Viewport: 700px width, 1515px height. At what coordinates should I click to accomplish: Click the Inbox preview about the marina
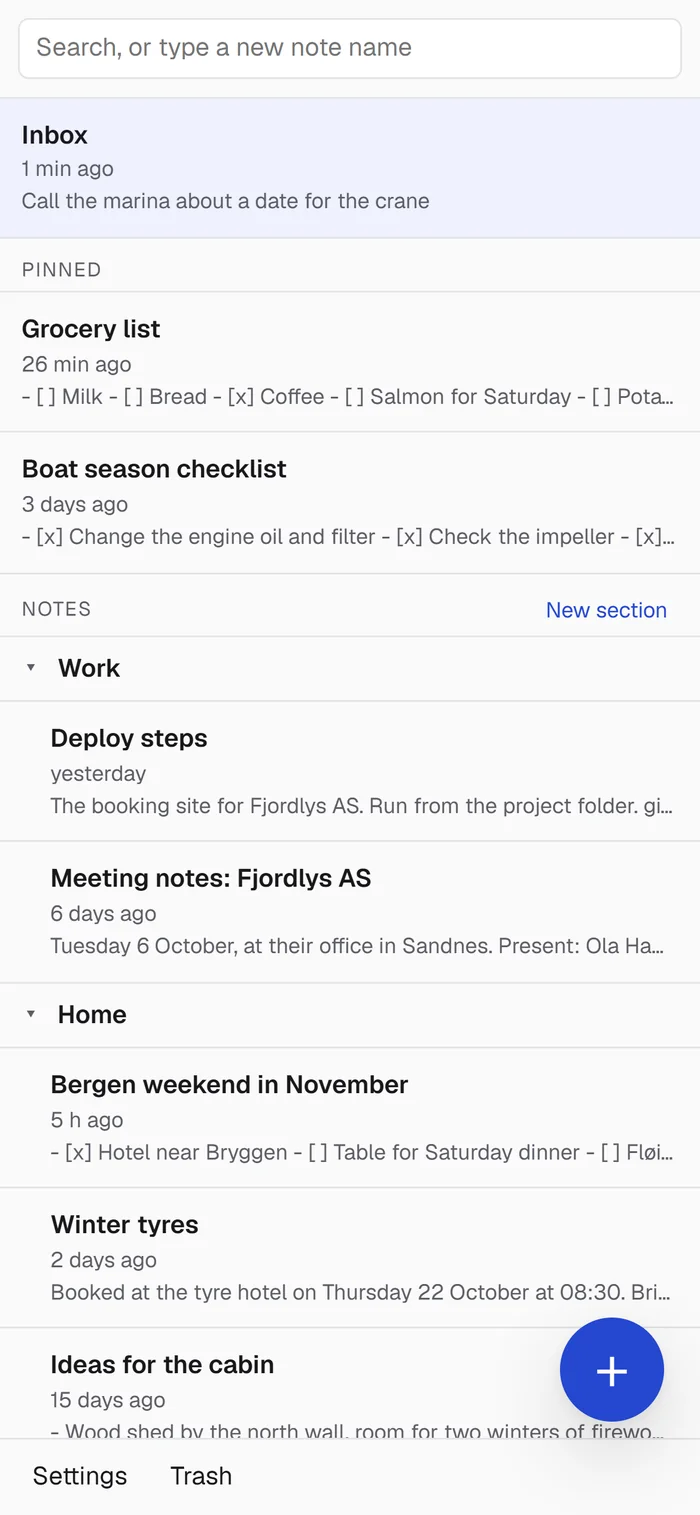(x=226, y=201)
